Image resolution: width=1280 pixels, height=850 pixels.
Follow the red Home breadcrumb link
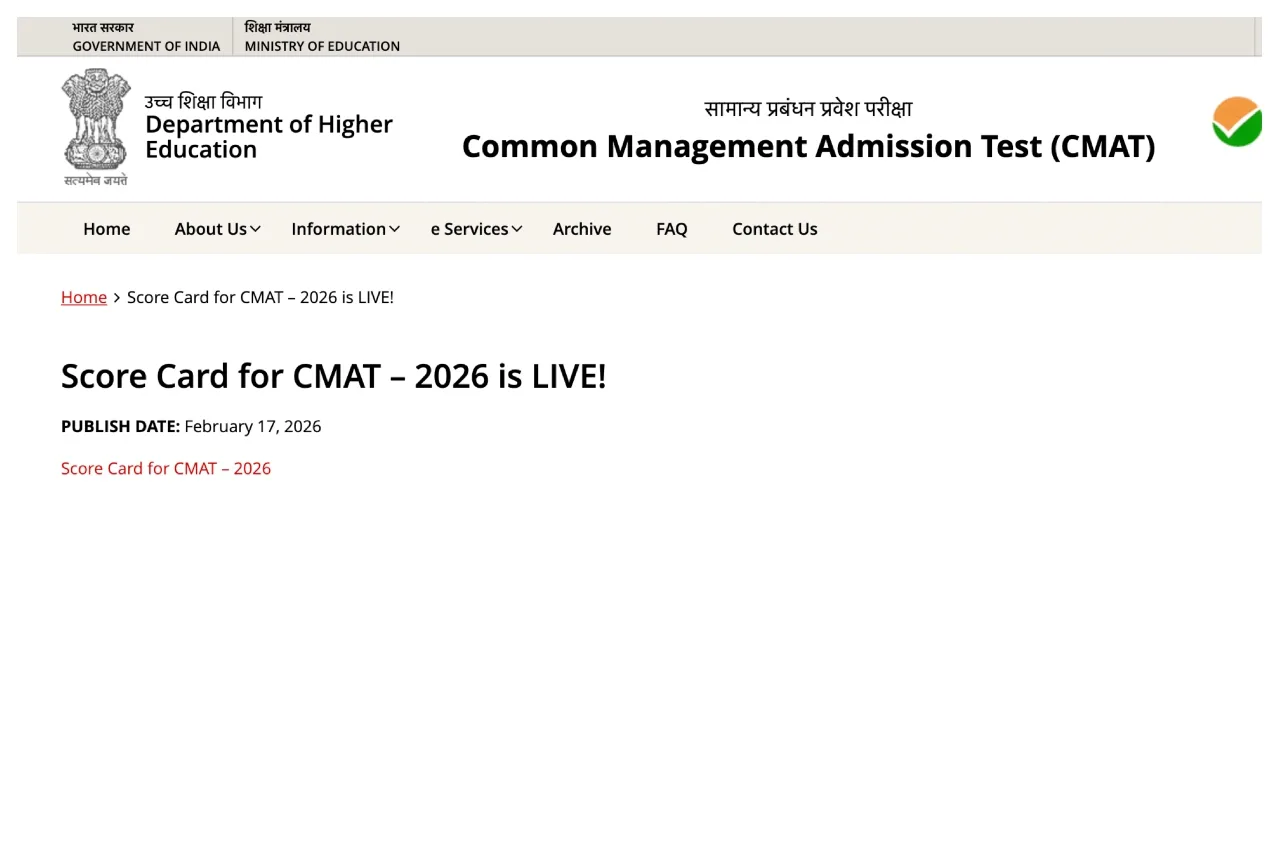point(84,297)
